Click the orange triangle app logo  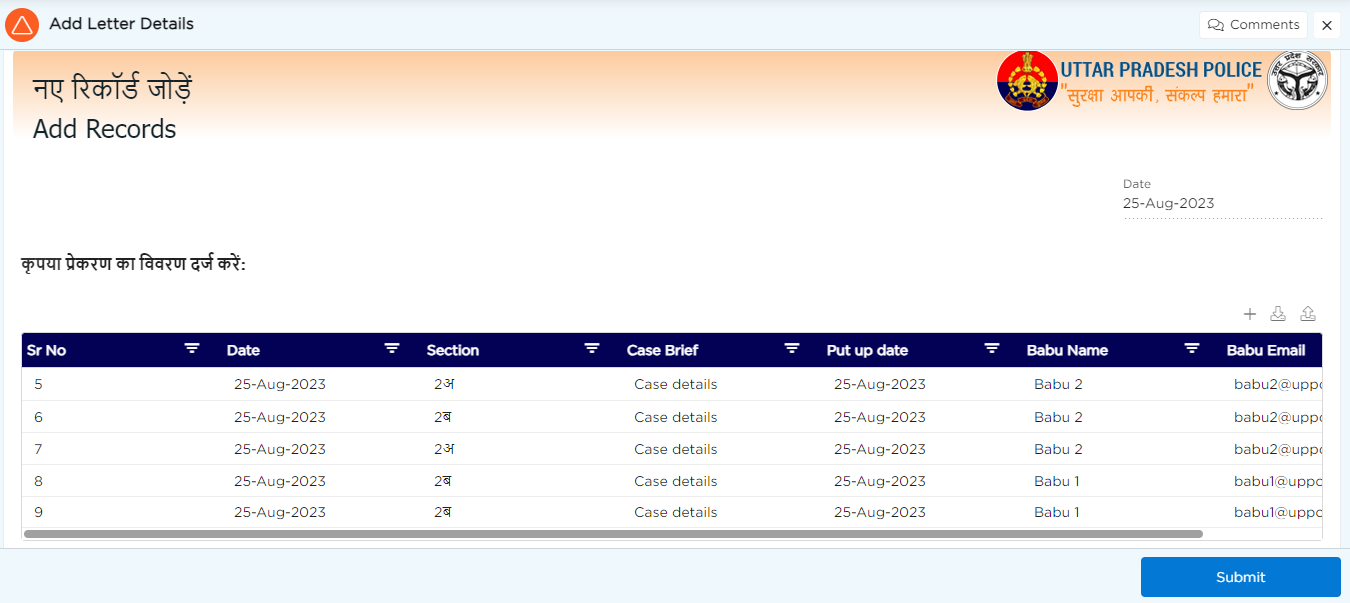(x=22, y=25)
